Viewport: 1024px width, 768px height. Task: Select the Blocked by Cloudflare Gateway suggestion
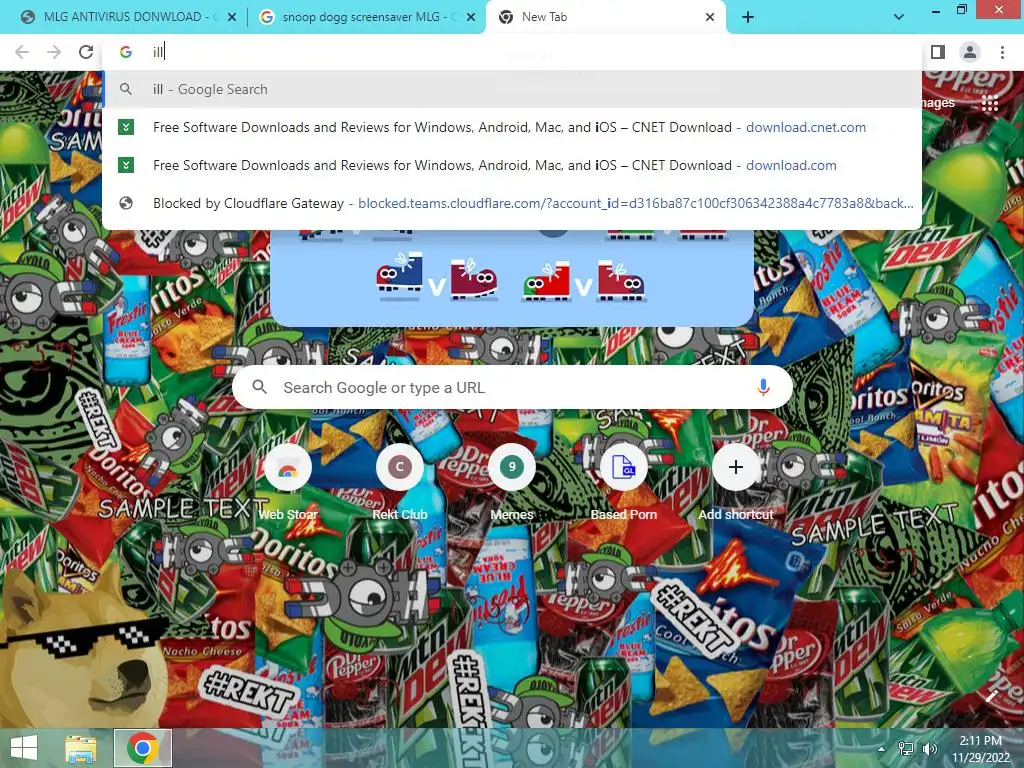pos(512,203)
